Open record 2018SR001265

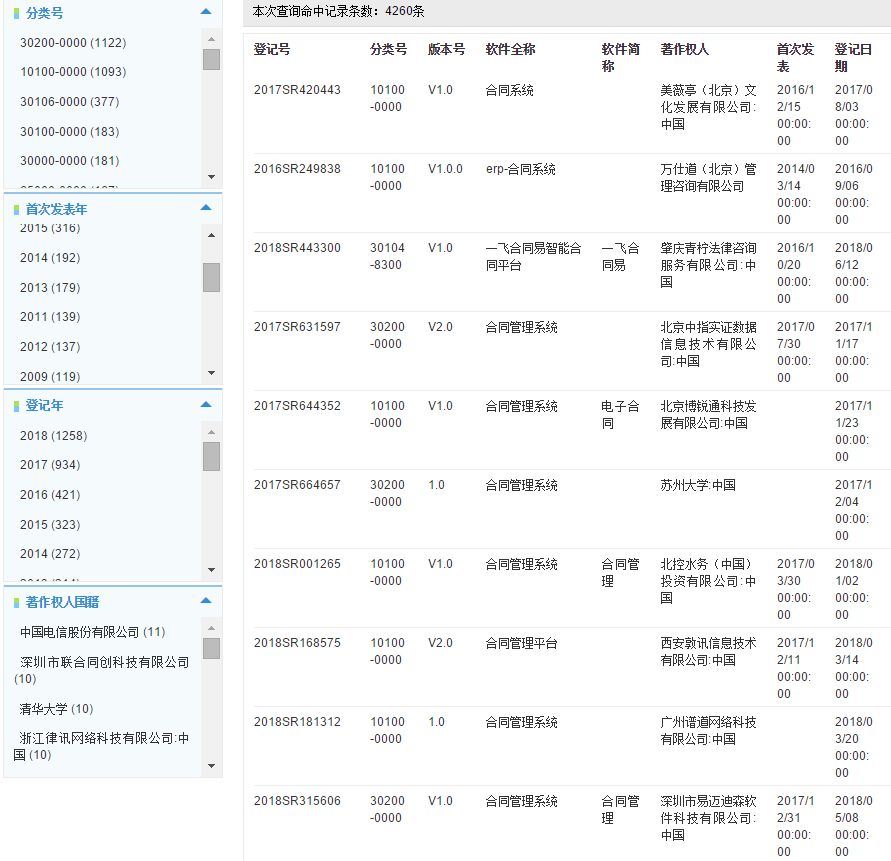tap(297, 564)
